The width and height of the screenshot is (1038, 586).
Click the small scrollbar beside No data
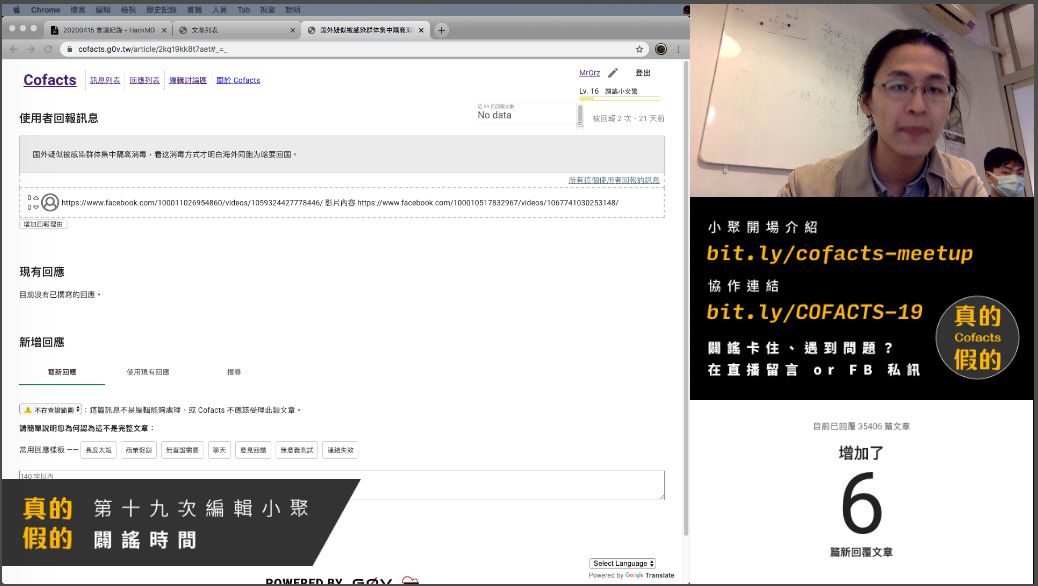(x=581, y=115)
